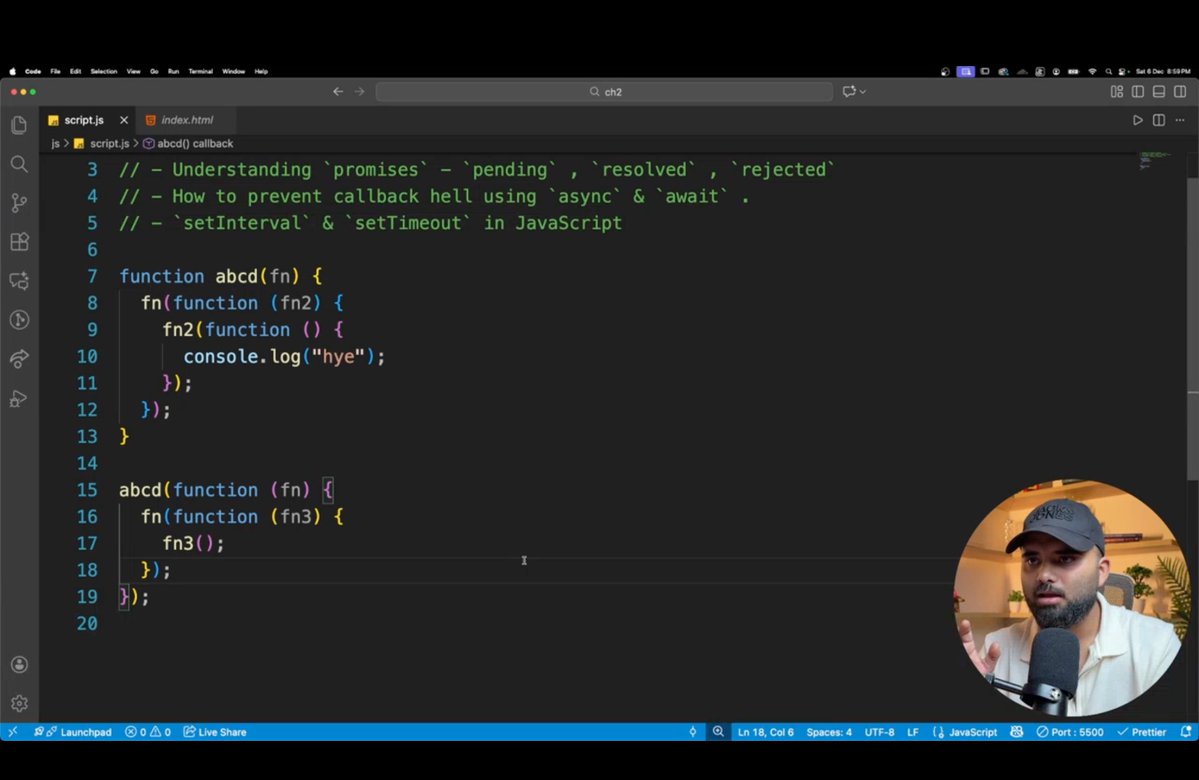Click the vertical editor scrollbar
Image resolution: width=1199 pixels, height=780 pixels.
click(x=1192, y=329)
